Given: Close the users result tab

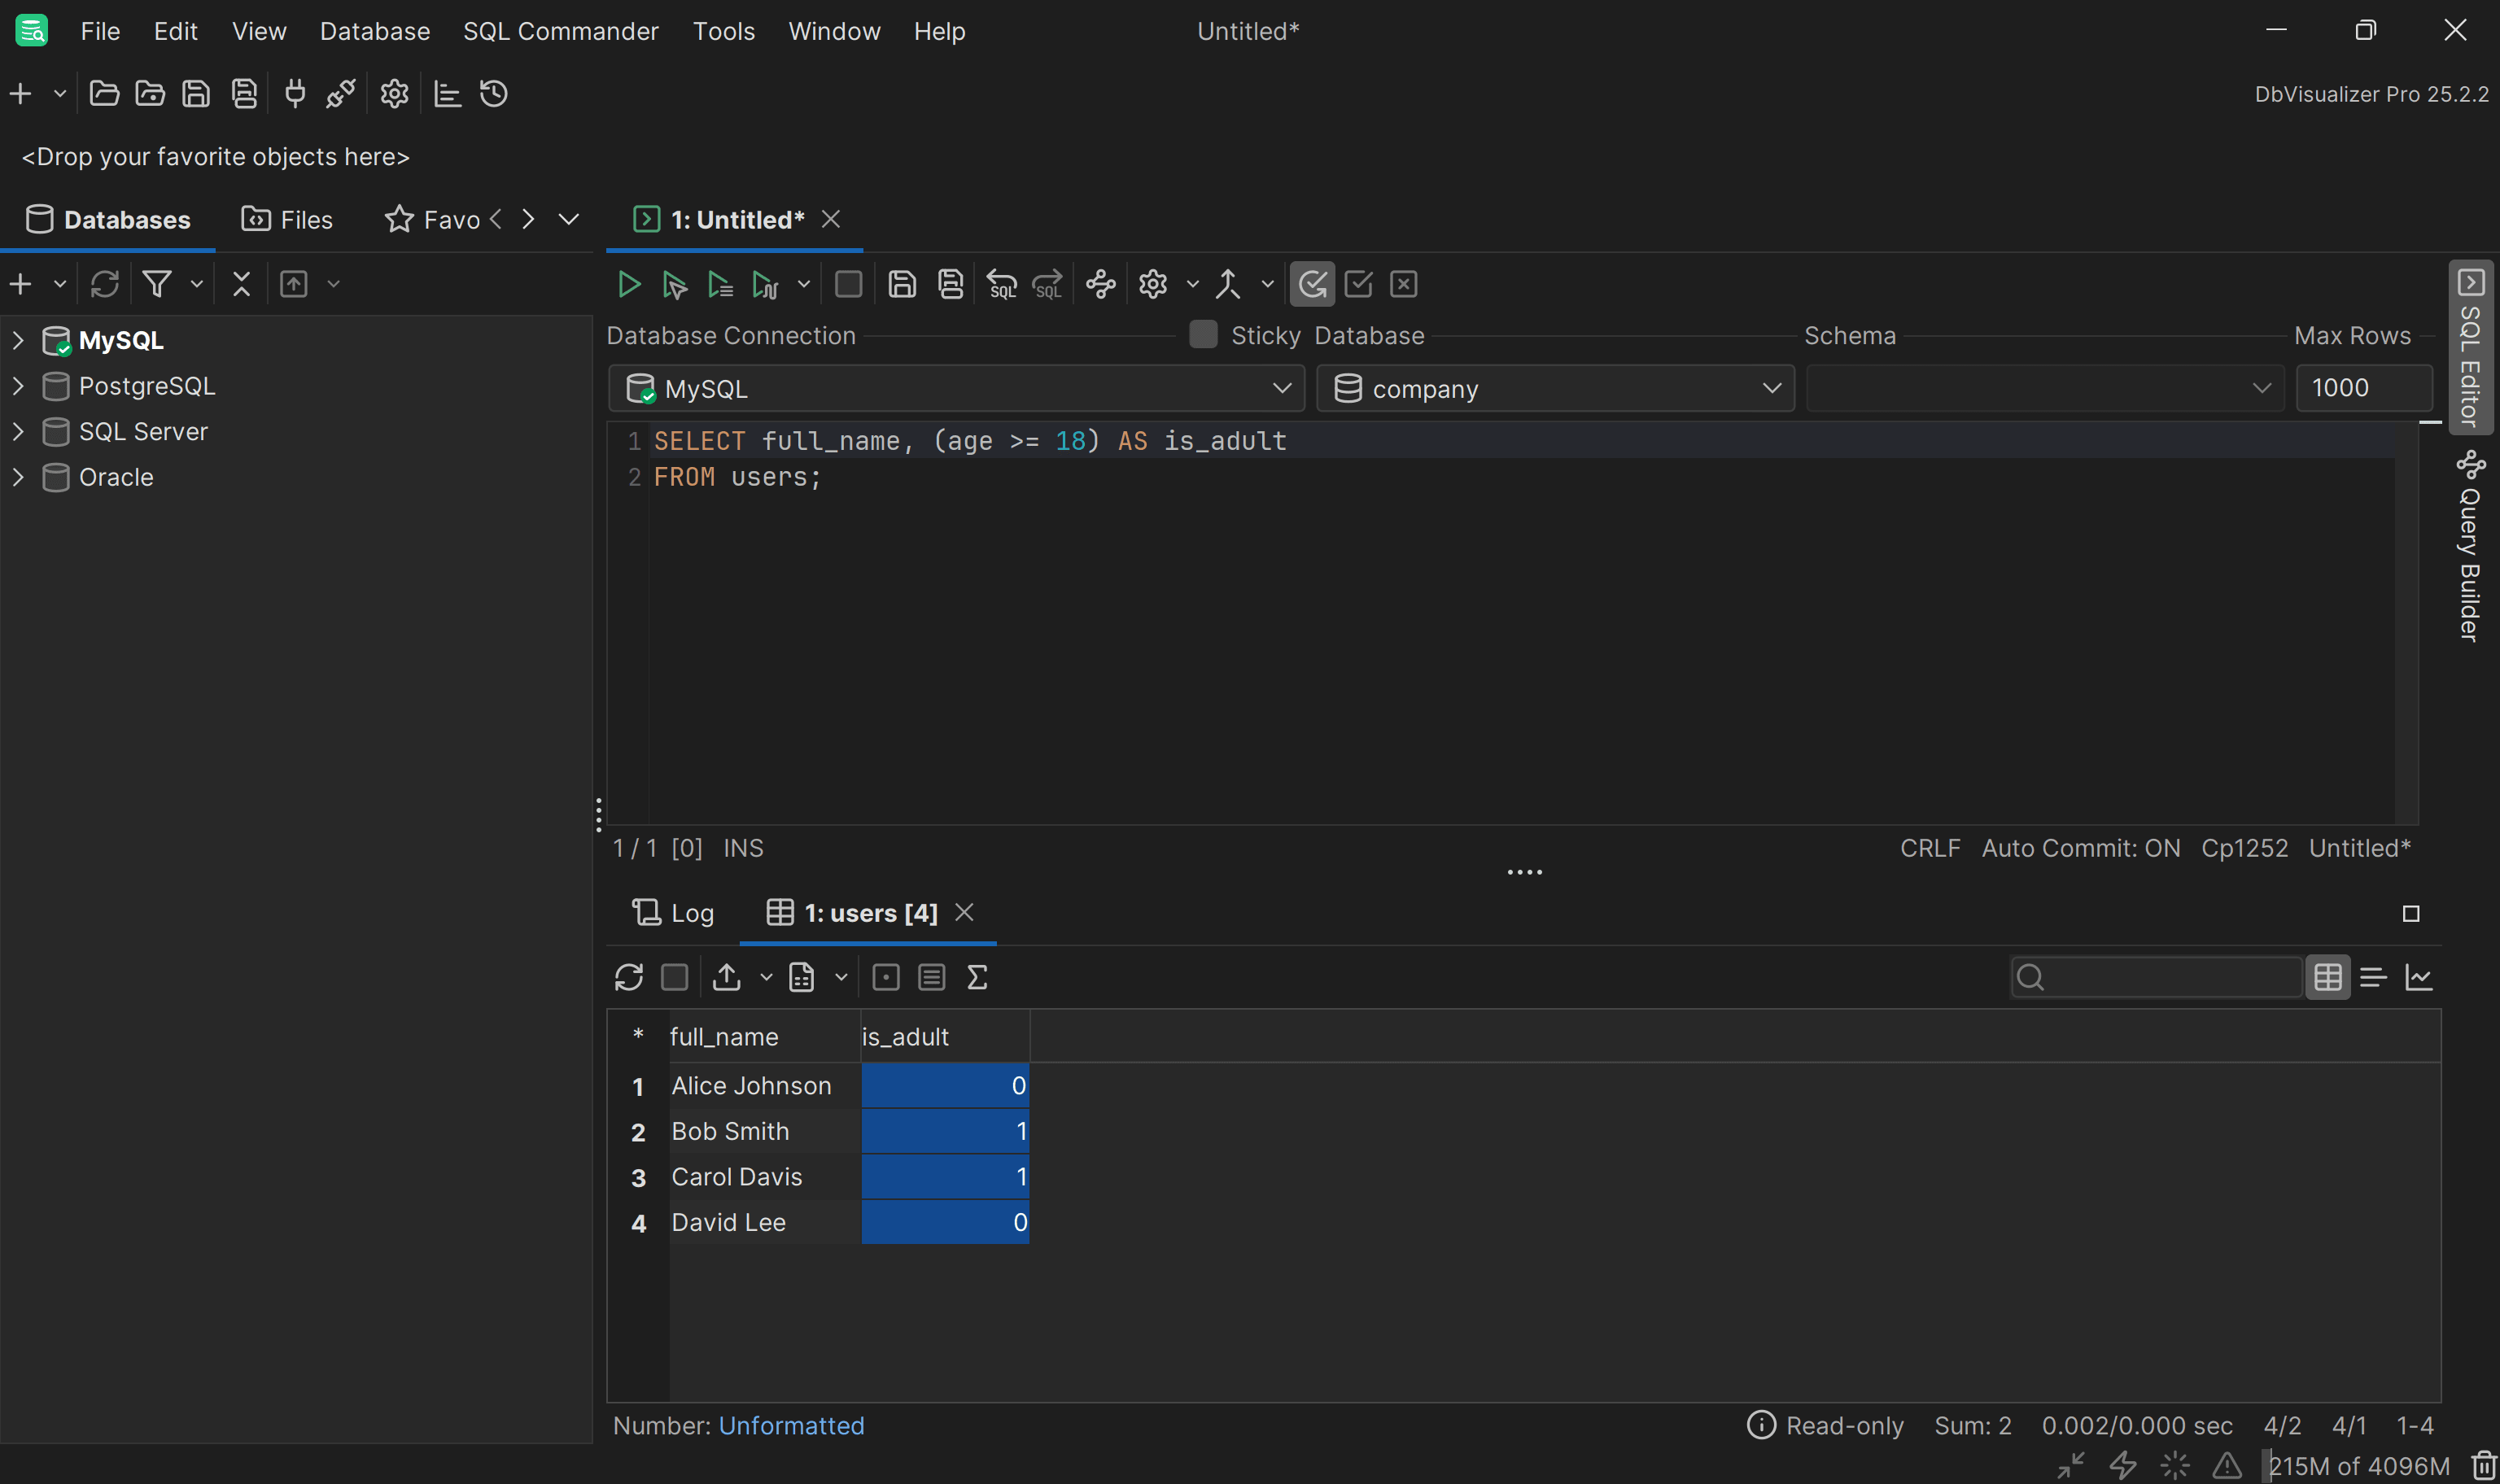Looking at the screenshot, I should (x=964, y=912).
